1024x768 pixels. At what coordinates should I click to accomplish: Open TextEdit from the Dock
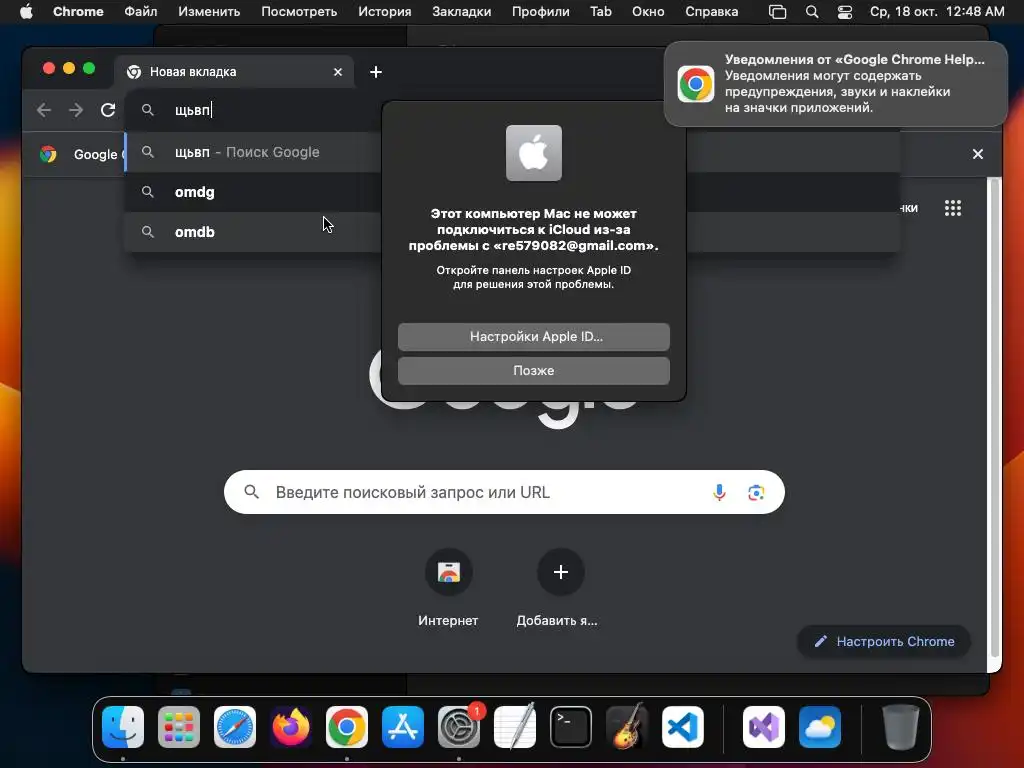coord(515,727)
